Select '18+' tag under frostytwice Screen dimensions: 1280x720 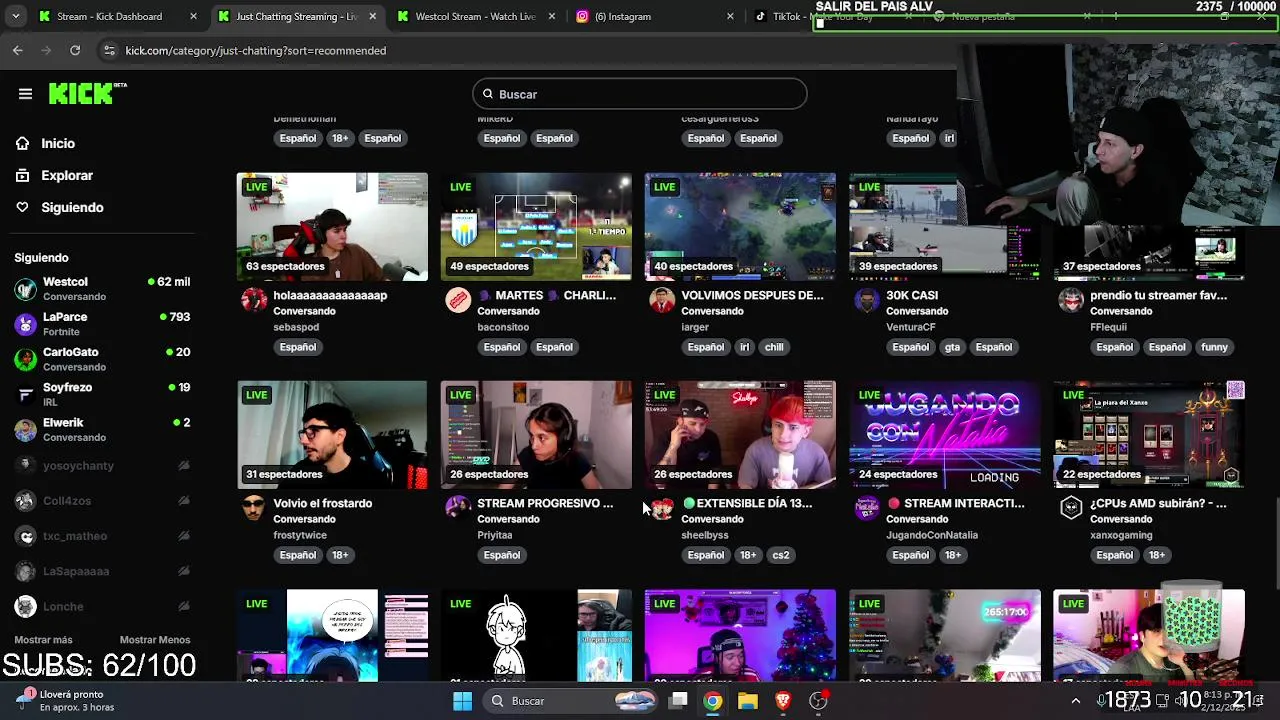pyautogui.click(x=340, y=555)
